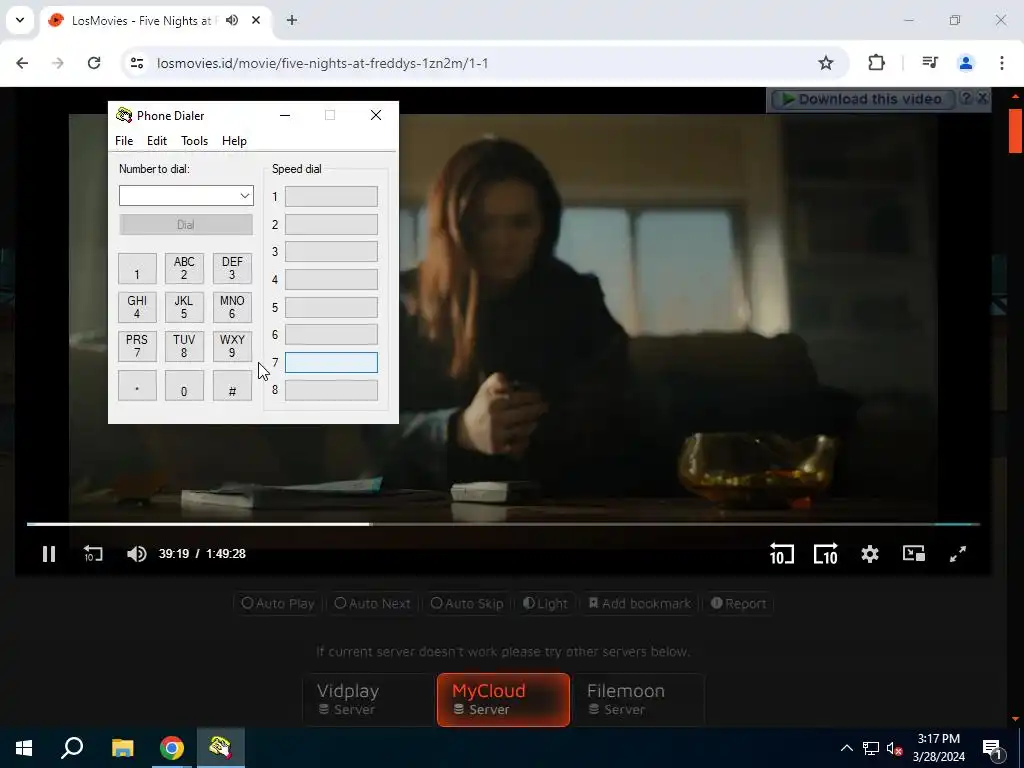Viewport: 1024px width, 768px height.
Task: Toggle Auto Play option
Action: 278,603
